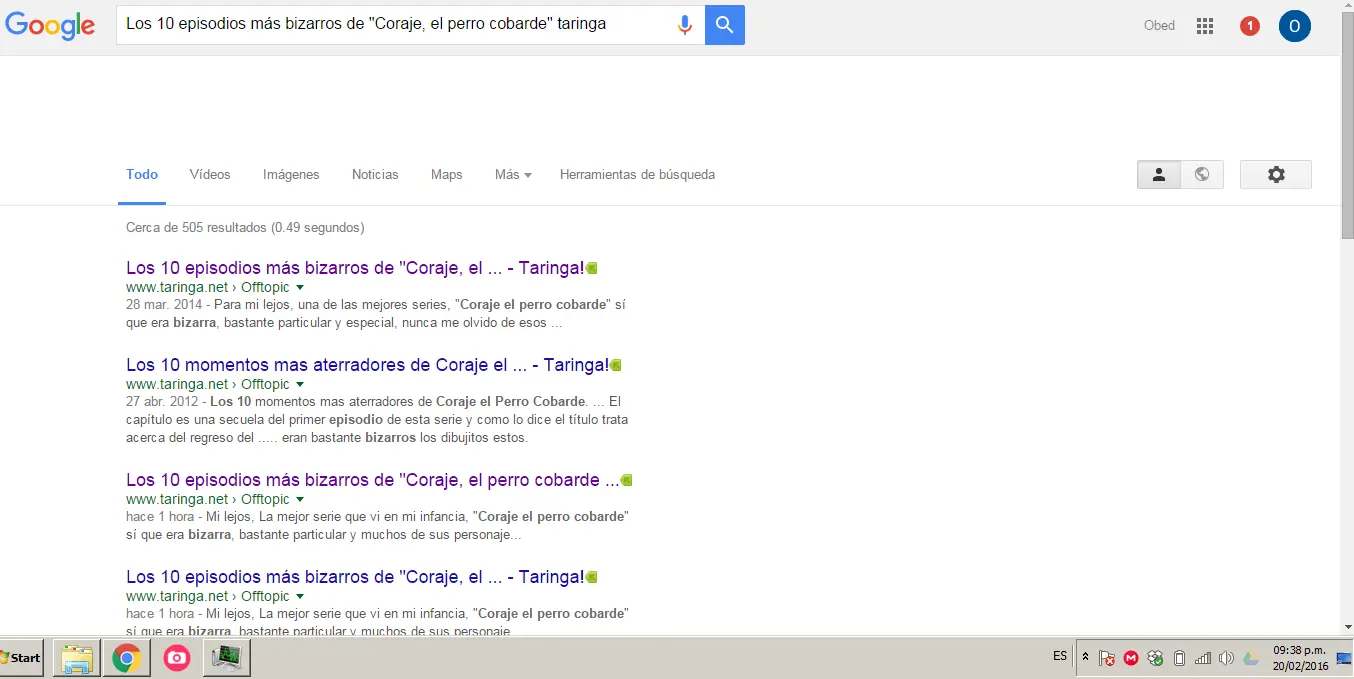
Task: Select the 'Todo' tab
Action: pyautogui.click(x=142, y=174)
